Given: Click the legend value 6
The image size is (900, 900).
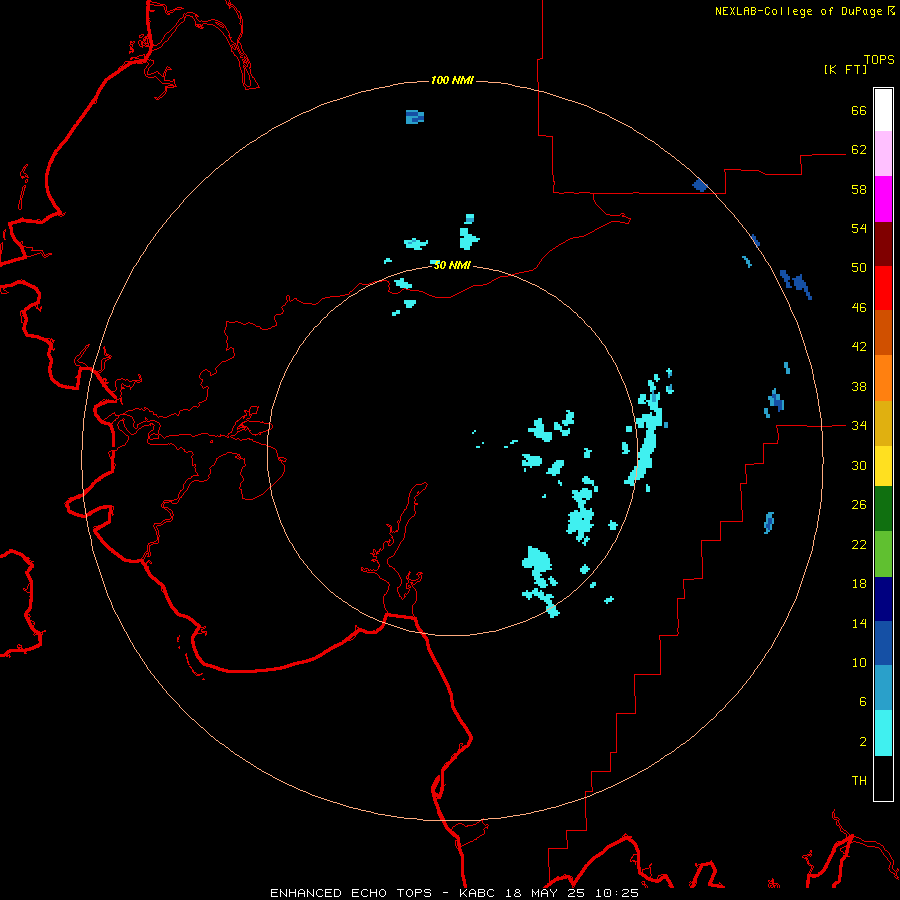Looking at the screenshot, I should click(x=863, y=701).
